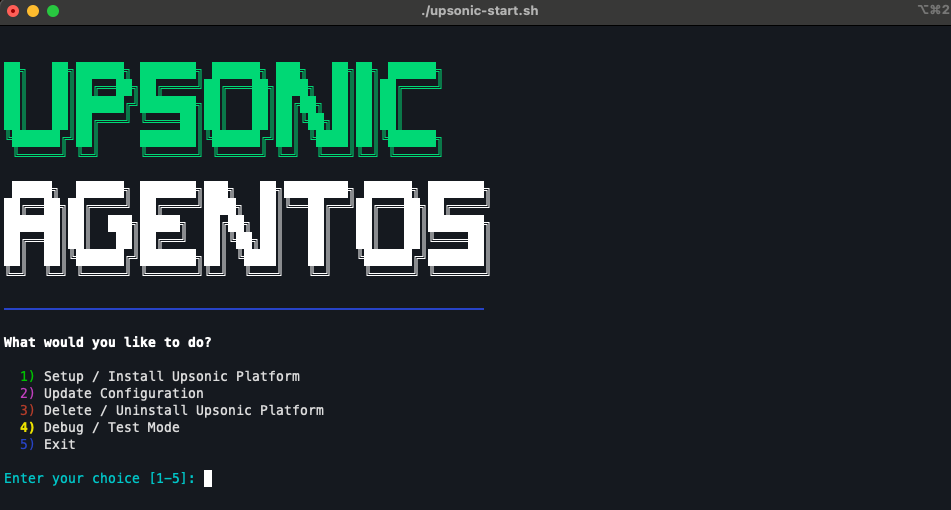Image resolution: width=951 pixels, height=510 pixels.
Task: Click the white AGENTOS ASCII banner
Action: tap(247, 228)
